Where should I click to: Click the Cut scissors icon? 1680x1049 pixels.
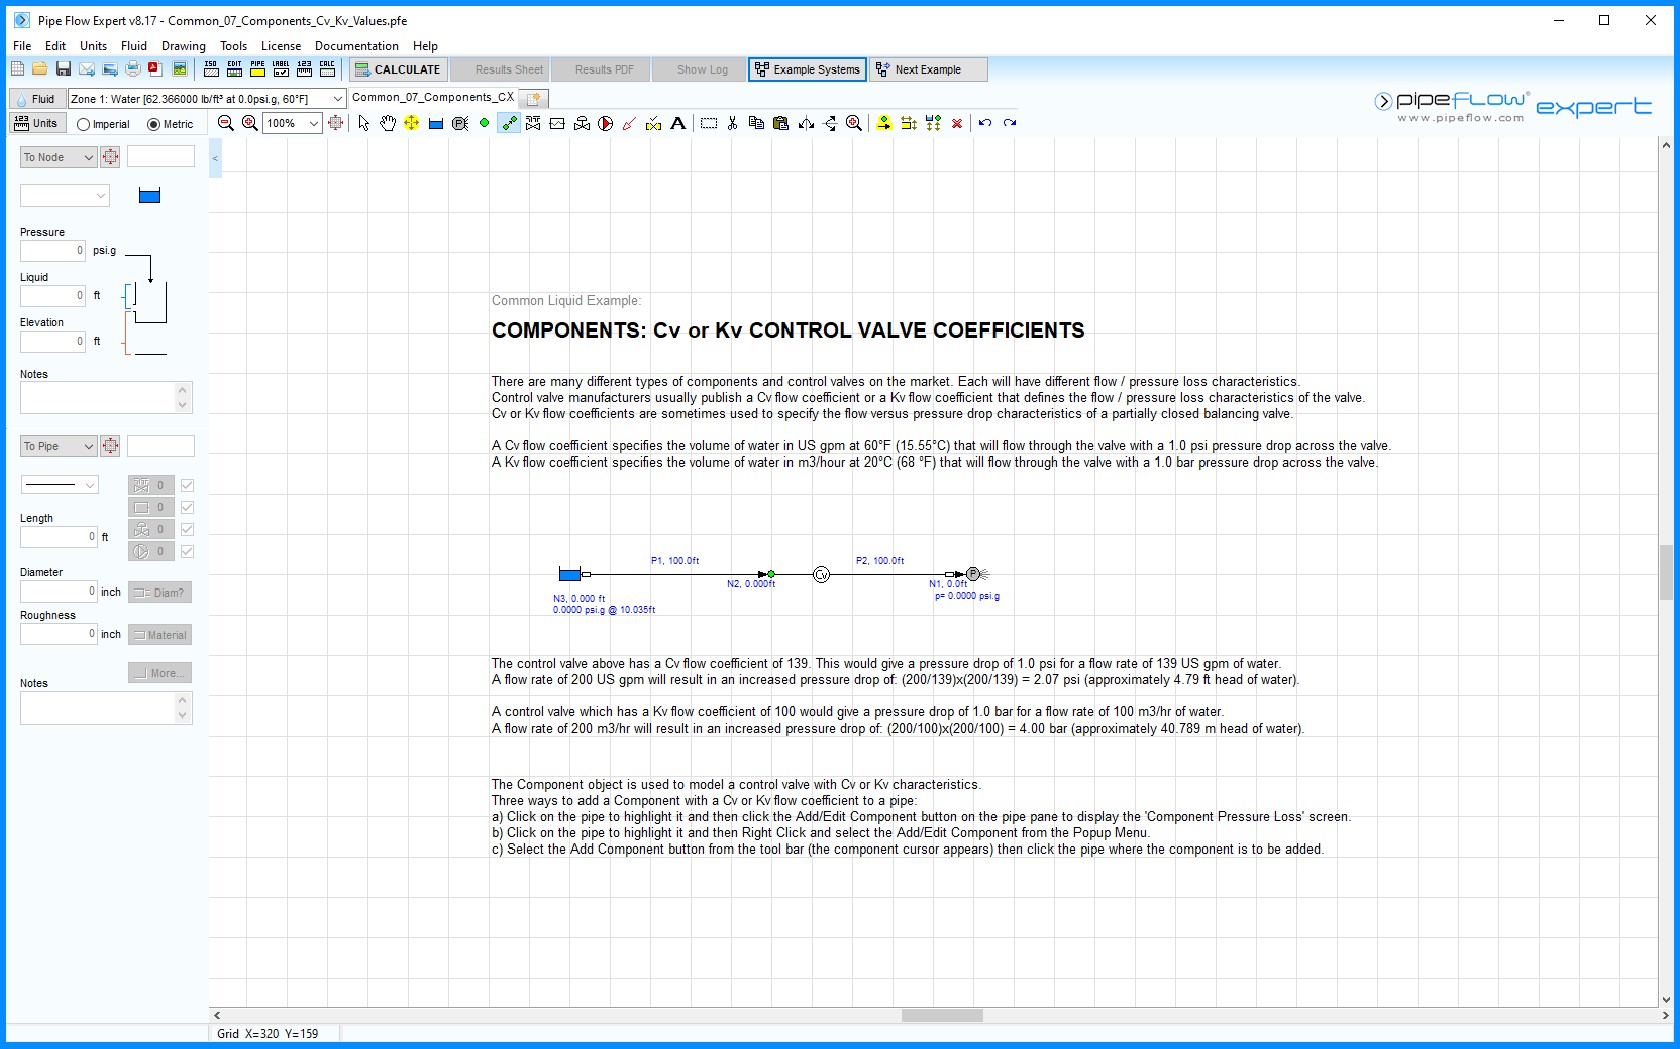[732, 123]
